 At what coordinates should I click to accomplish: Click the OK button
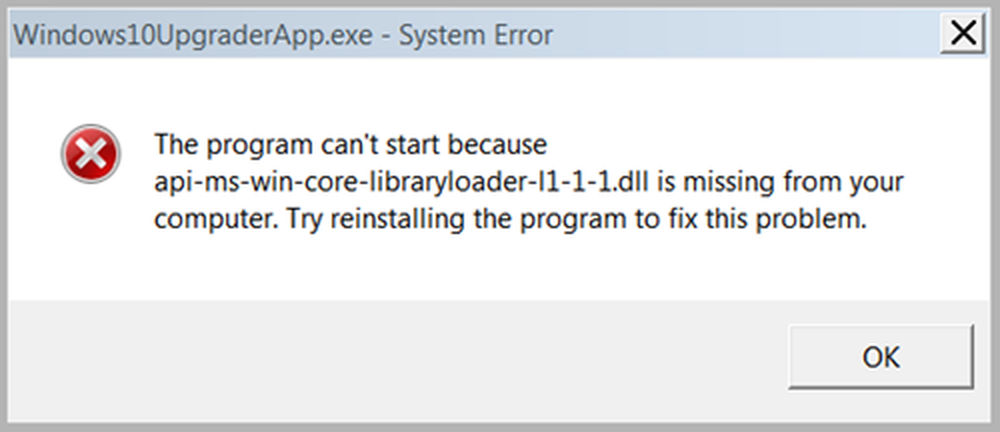880,359
